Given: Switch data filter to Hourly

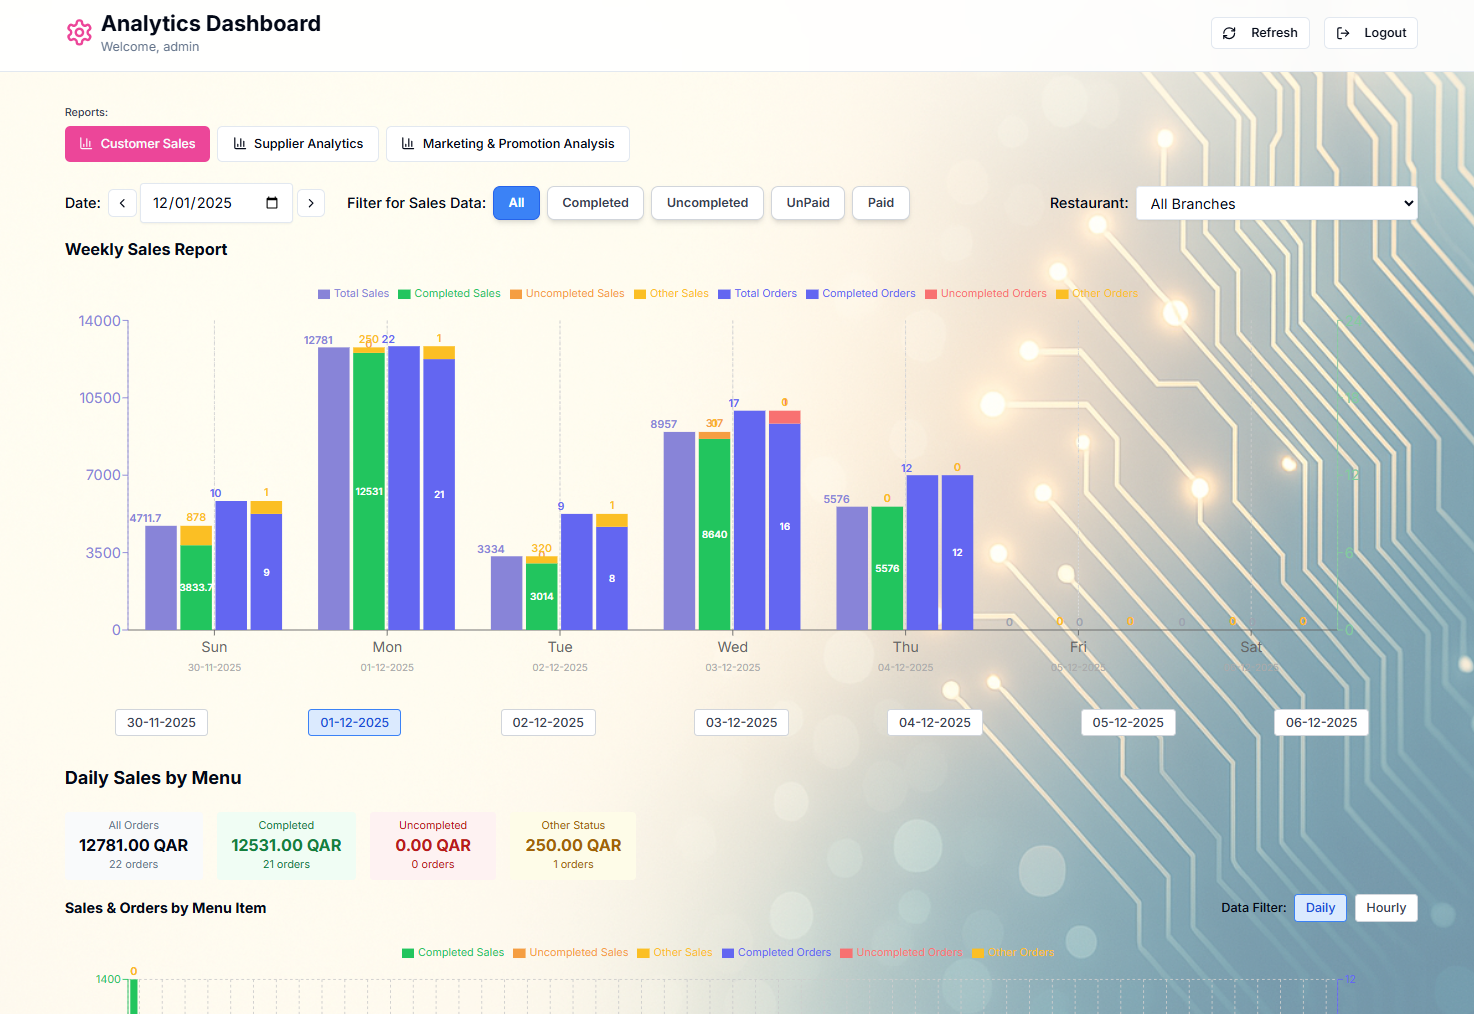Looking at the screenshot, I should tap(1386, 908).
